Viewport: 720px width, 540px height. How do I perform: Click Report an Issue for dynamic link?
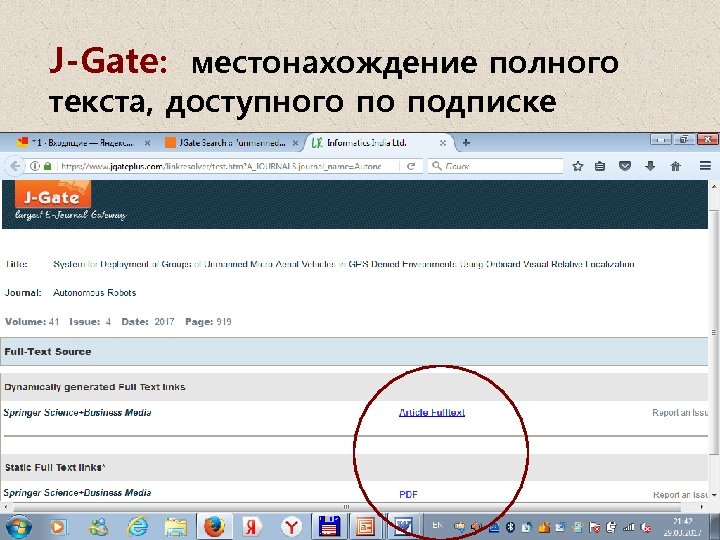tap(680, 413)
